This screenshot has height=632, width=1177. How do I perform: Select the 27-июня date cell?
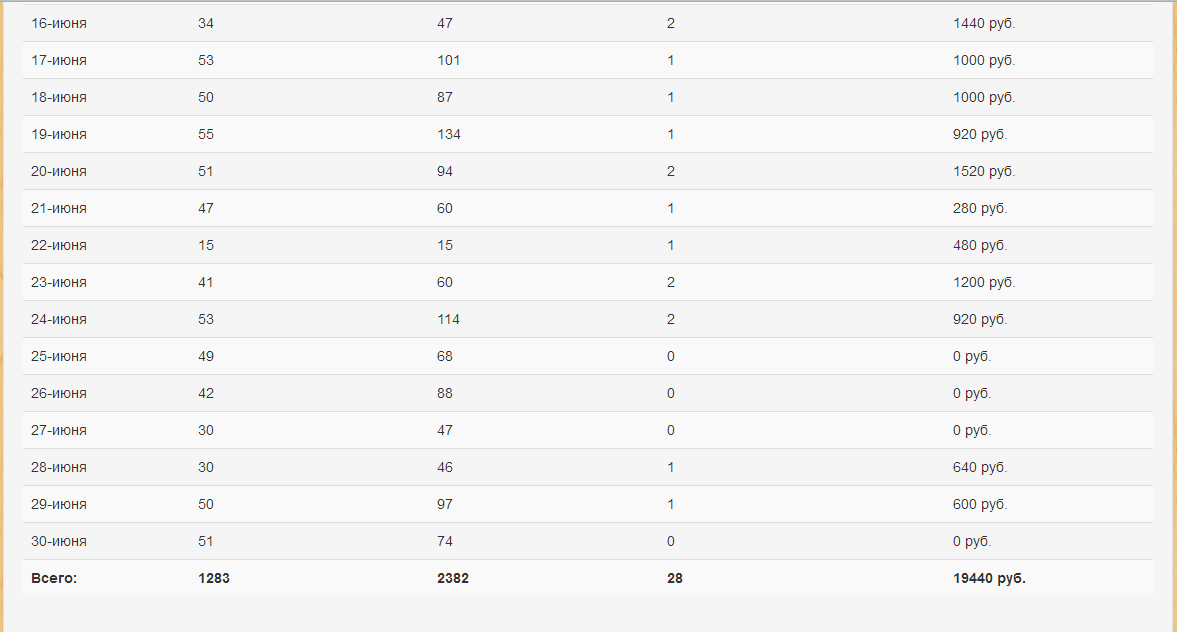point(59,430)
